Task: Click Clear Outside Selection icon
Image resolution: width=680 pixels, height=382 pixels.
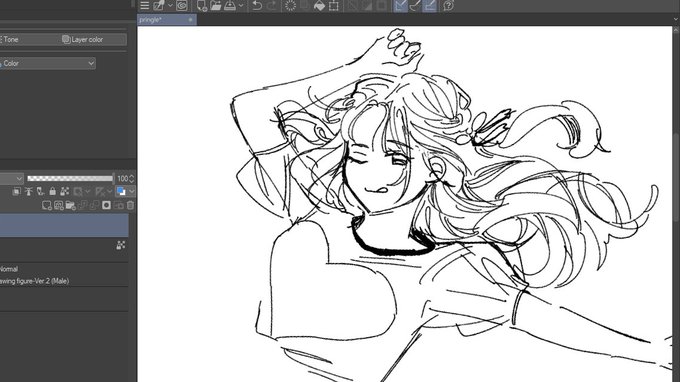Action: [304, 5]
